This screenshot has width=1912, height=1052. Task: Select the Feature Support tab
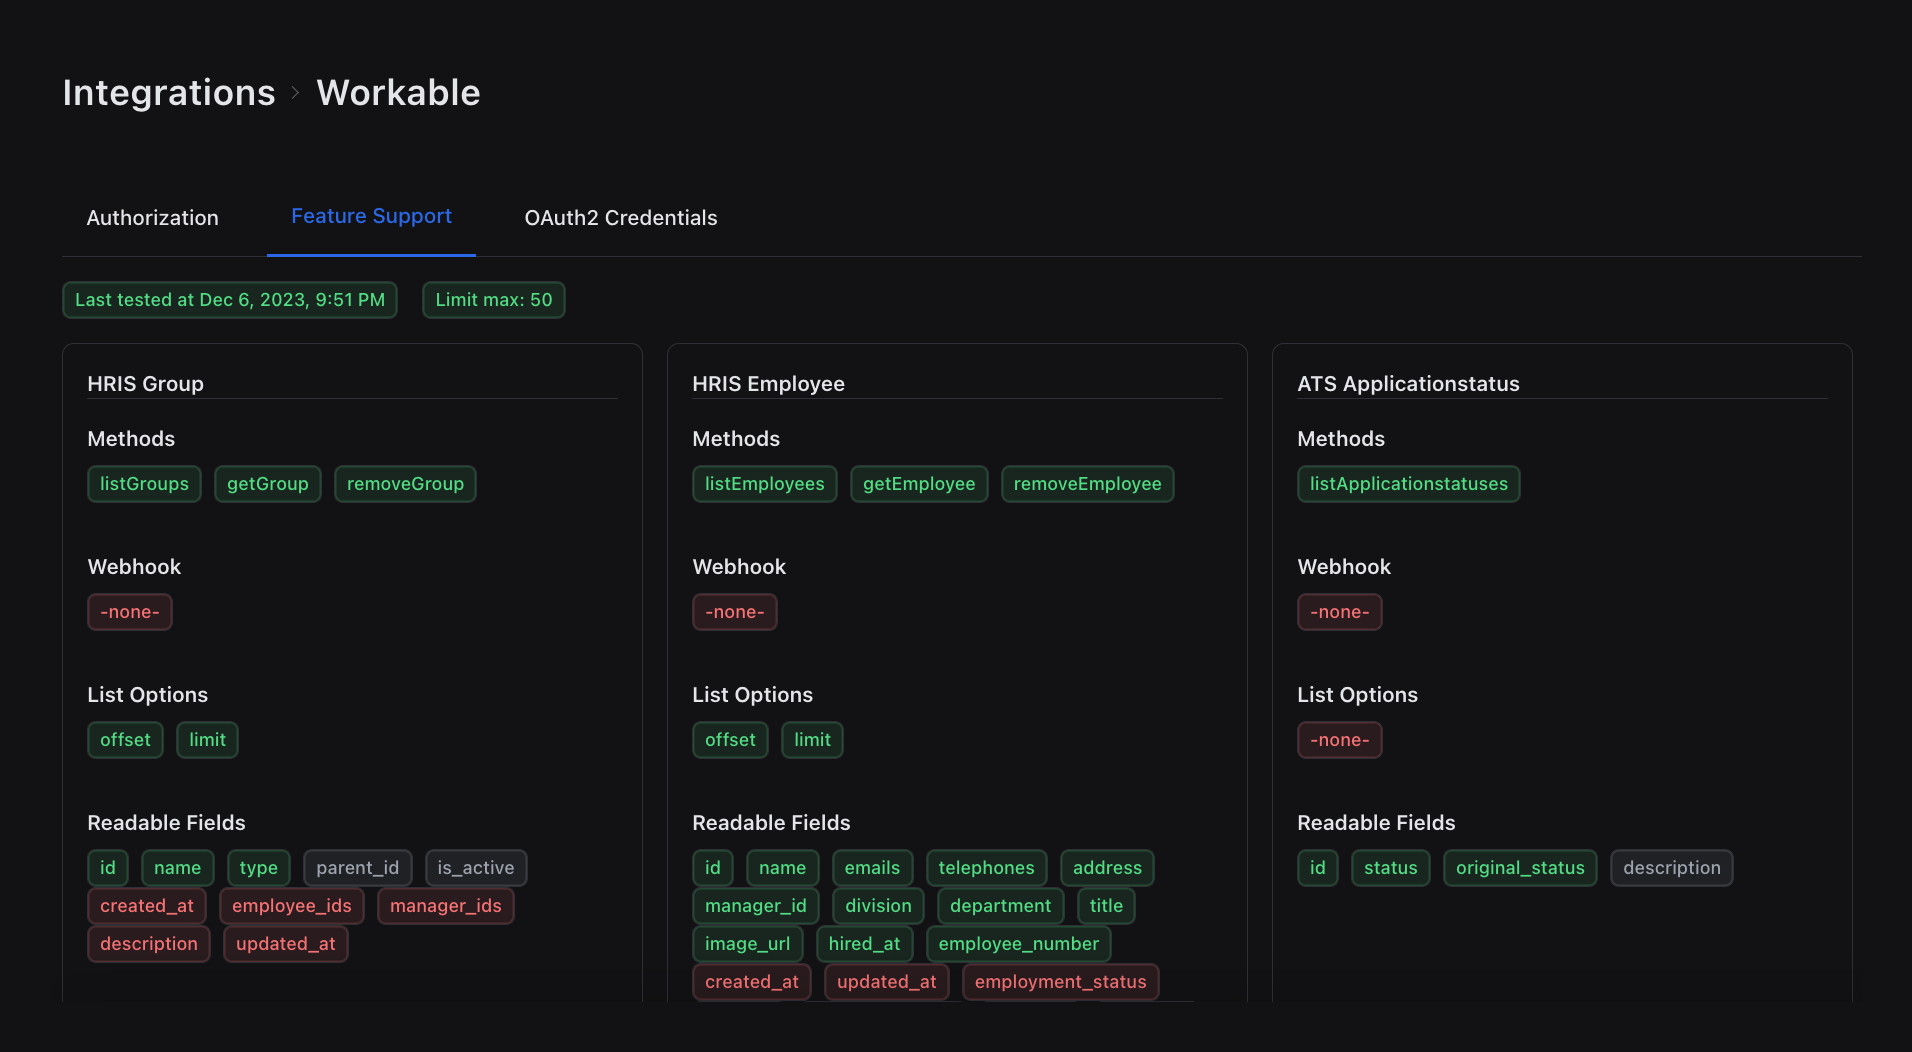[x=371, y=216]
